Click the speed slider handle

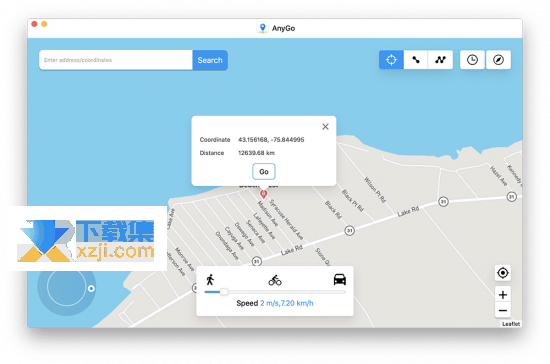pos(224,291)
